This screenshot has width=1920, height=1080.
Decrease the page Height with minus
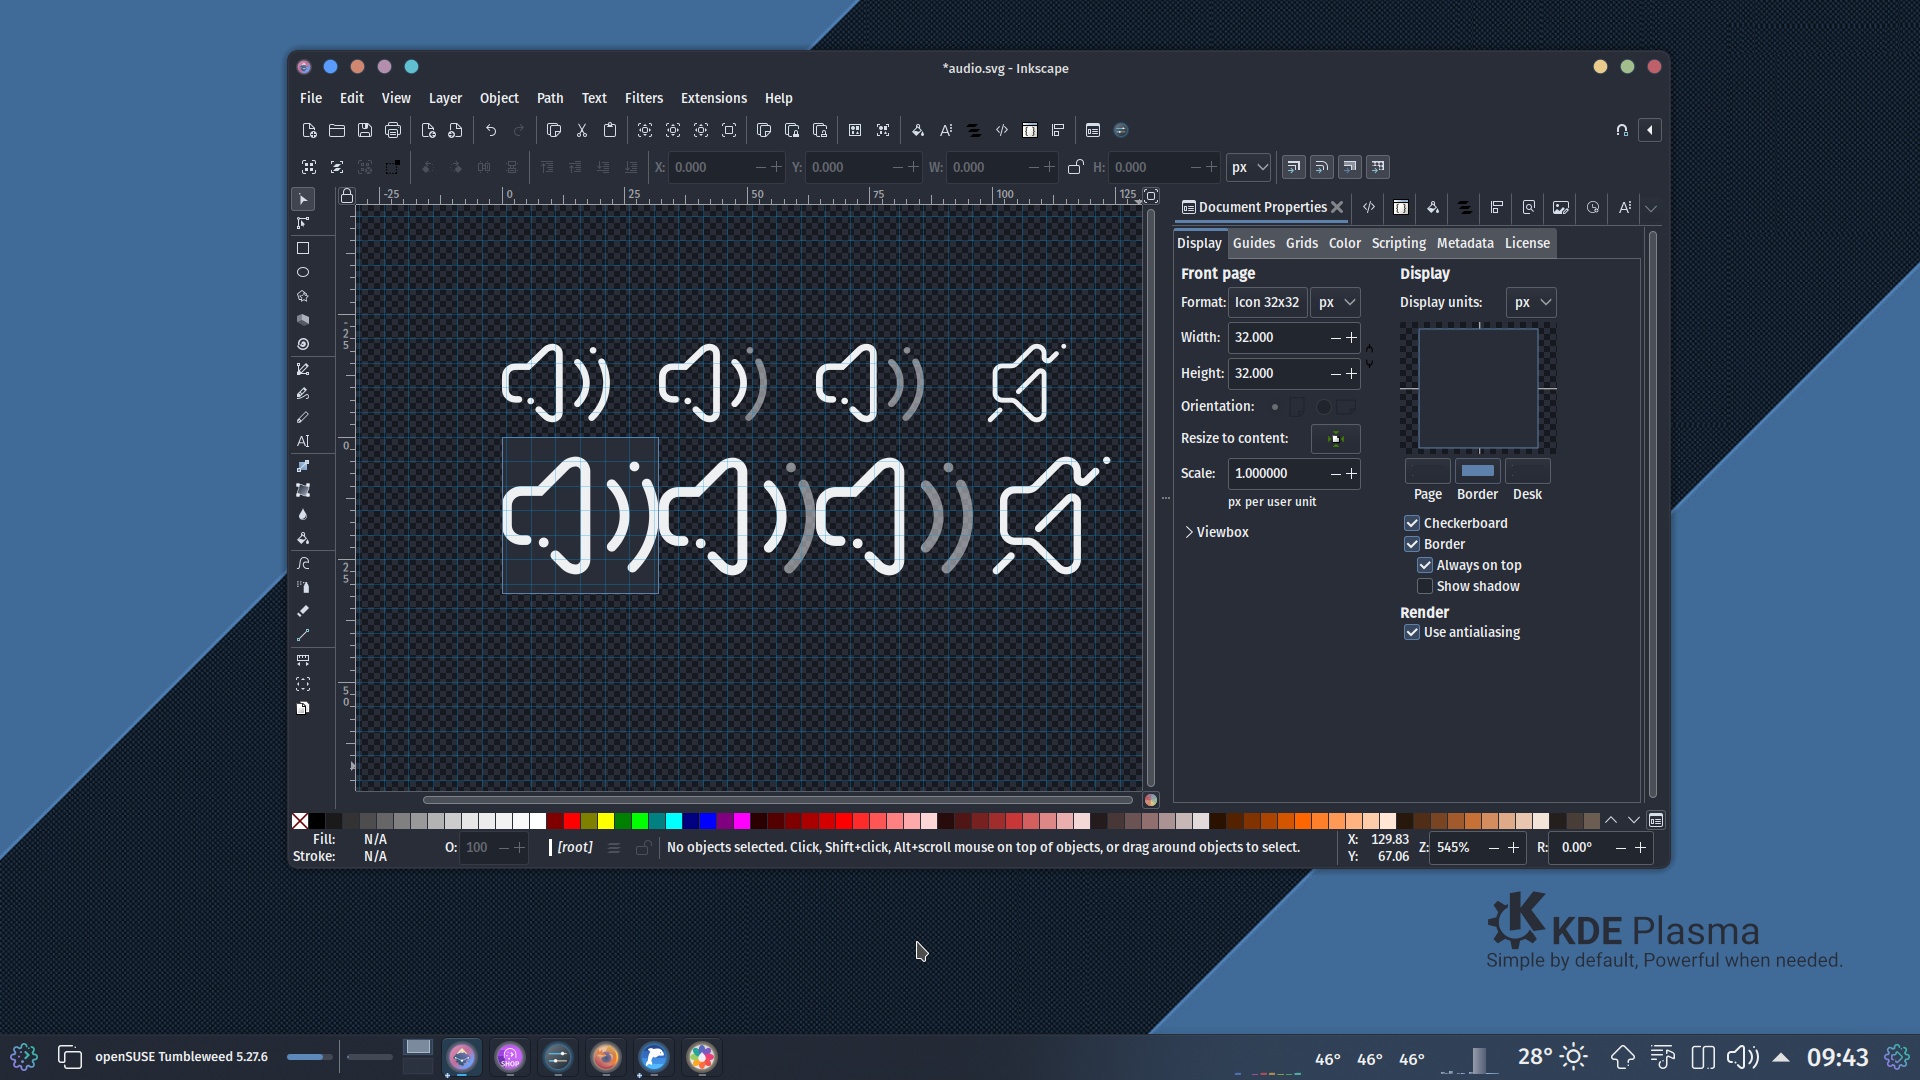point(1335,374)
